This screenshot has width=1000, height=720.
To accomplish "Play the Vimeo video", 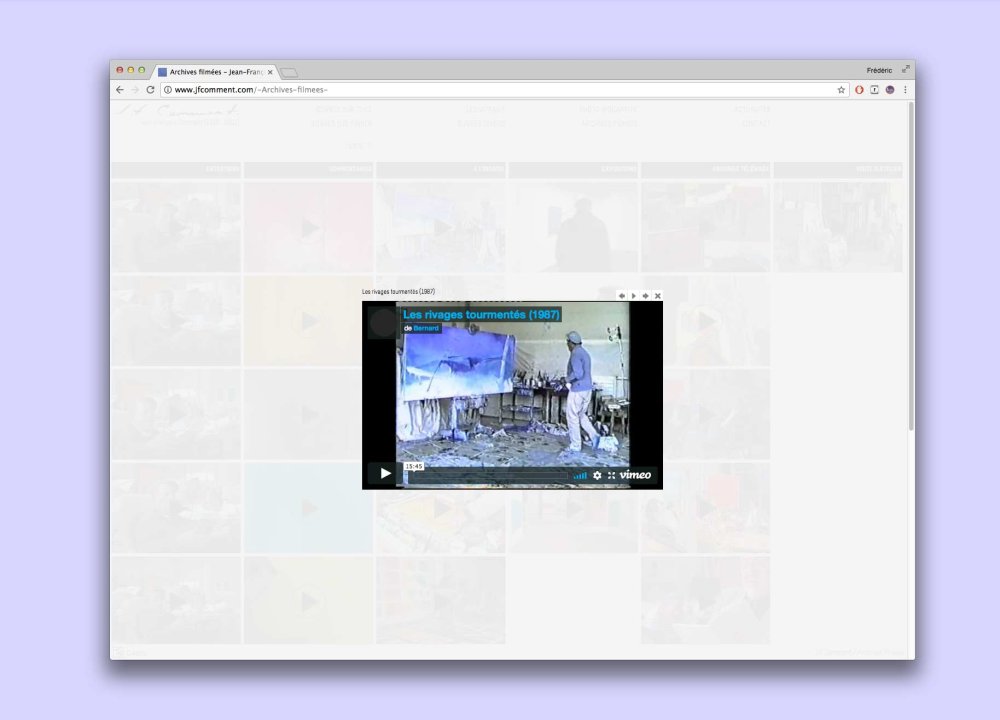I will click(385, 473).
